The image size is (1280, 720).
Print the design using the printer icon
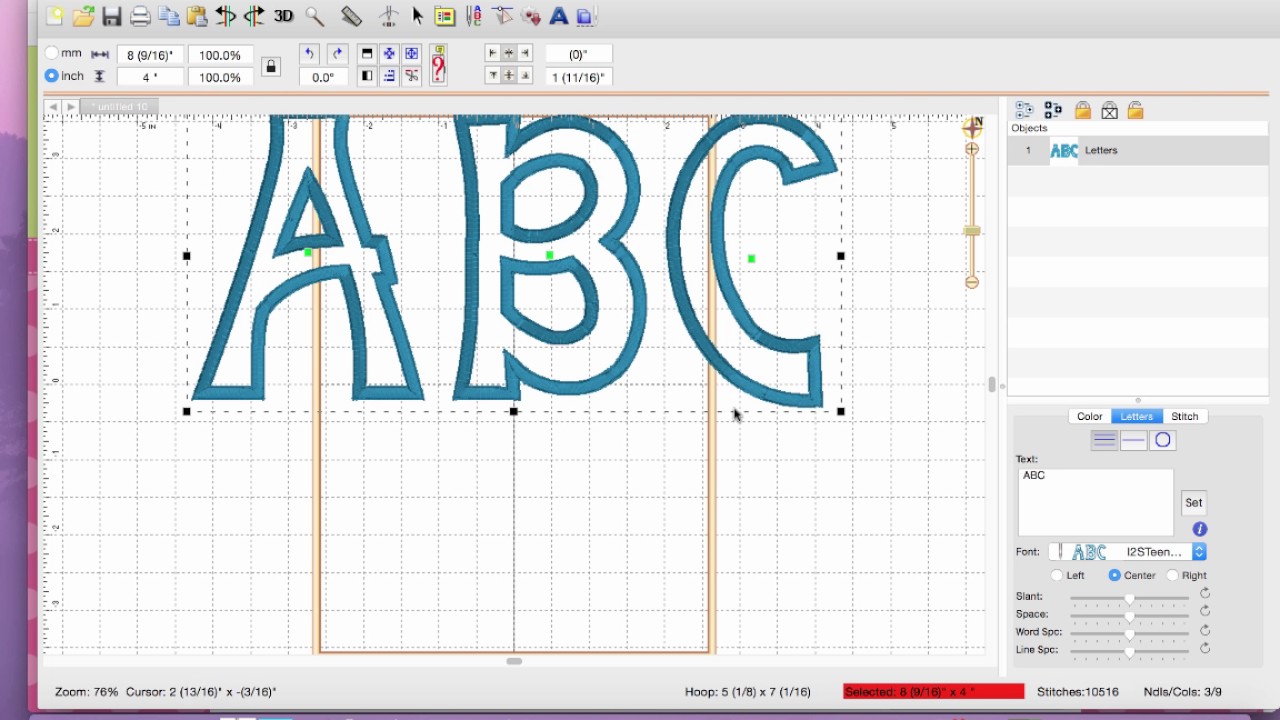(x=140, y=15)
